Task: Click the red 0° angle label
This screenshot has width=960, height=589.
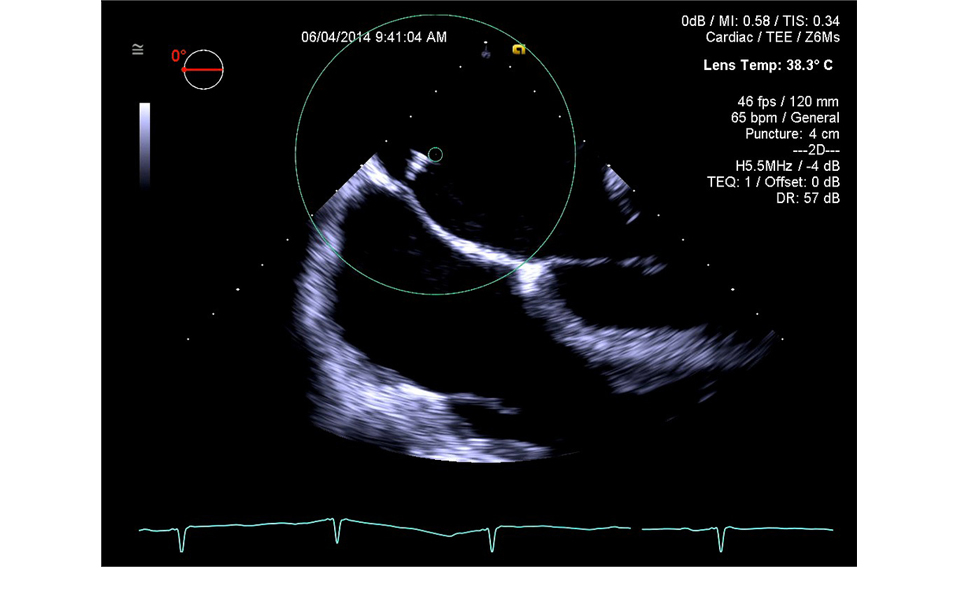Action: (x=178, y=56)
